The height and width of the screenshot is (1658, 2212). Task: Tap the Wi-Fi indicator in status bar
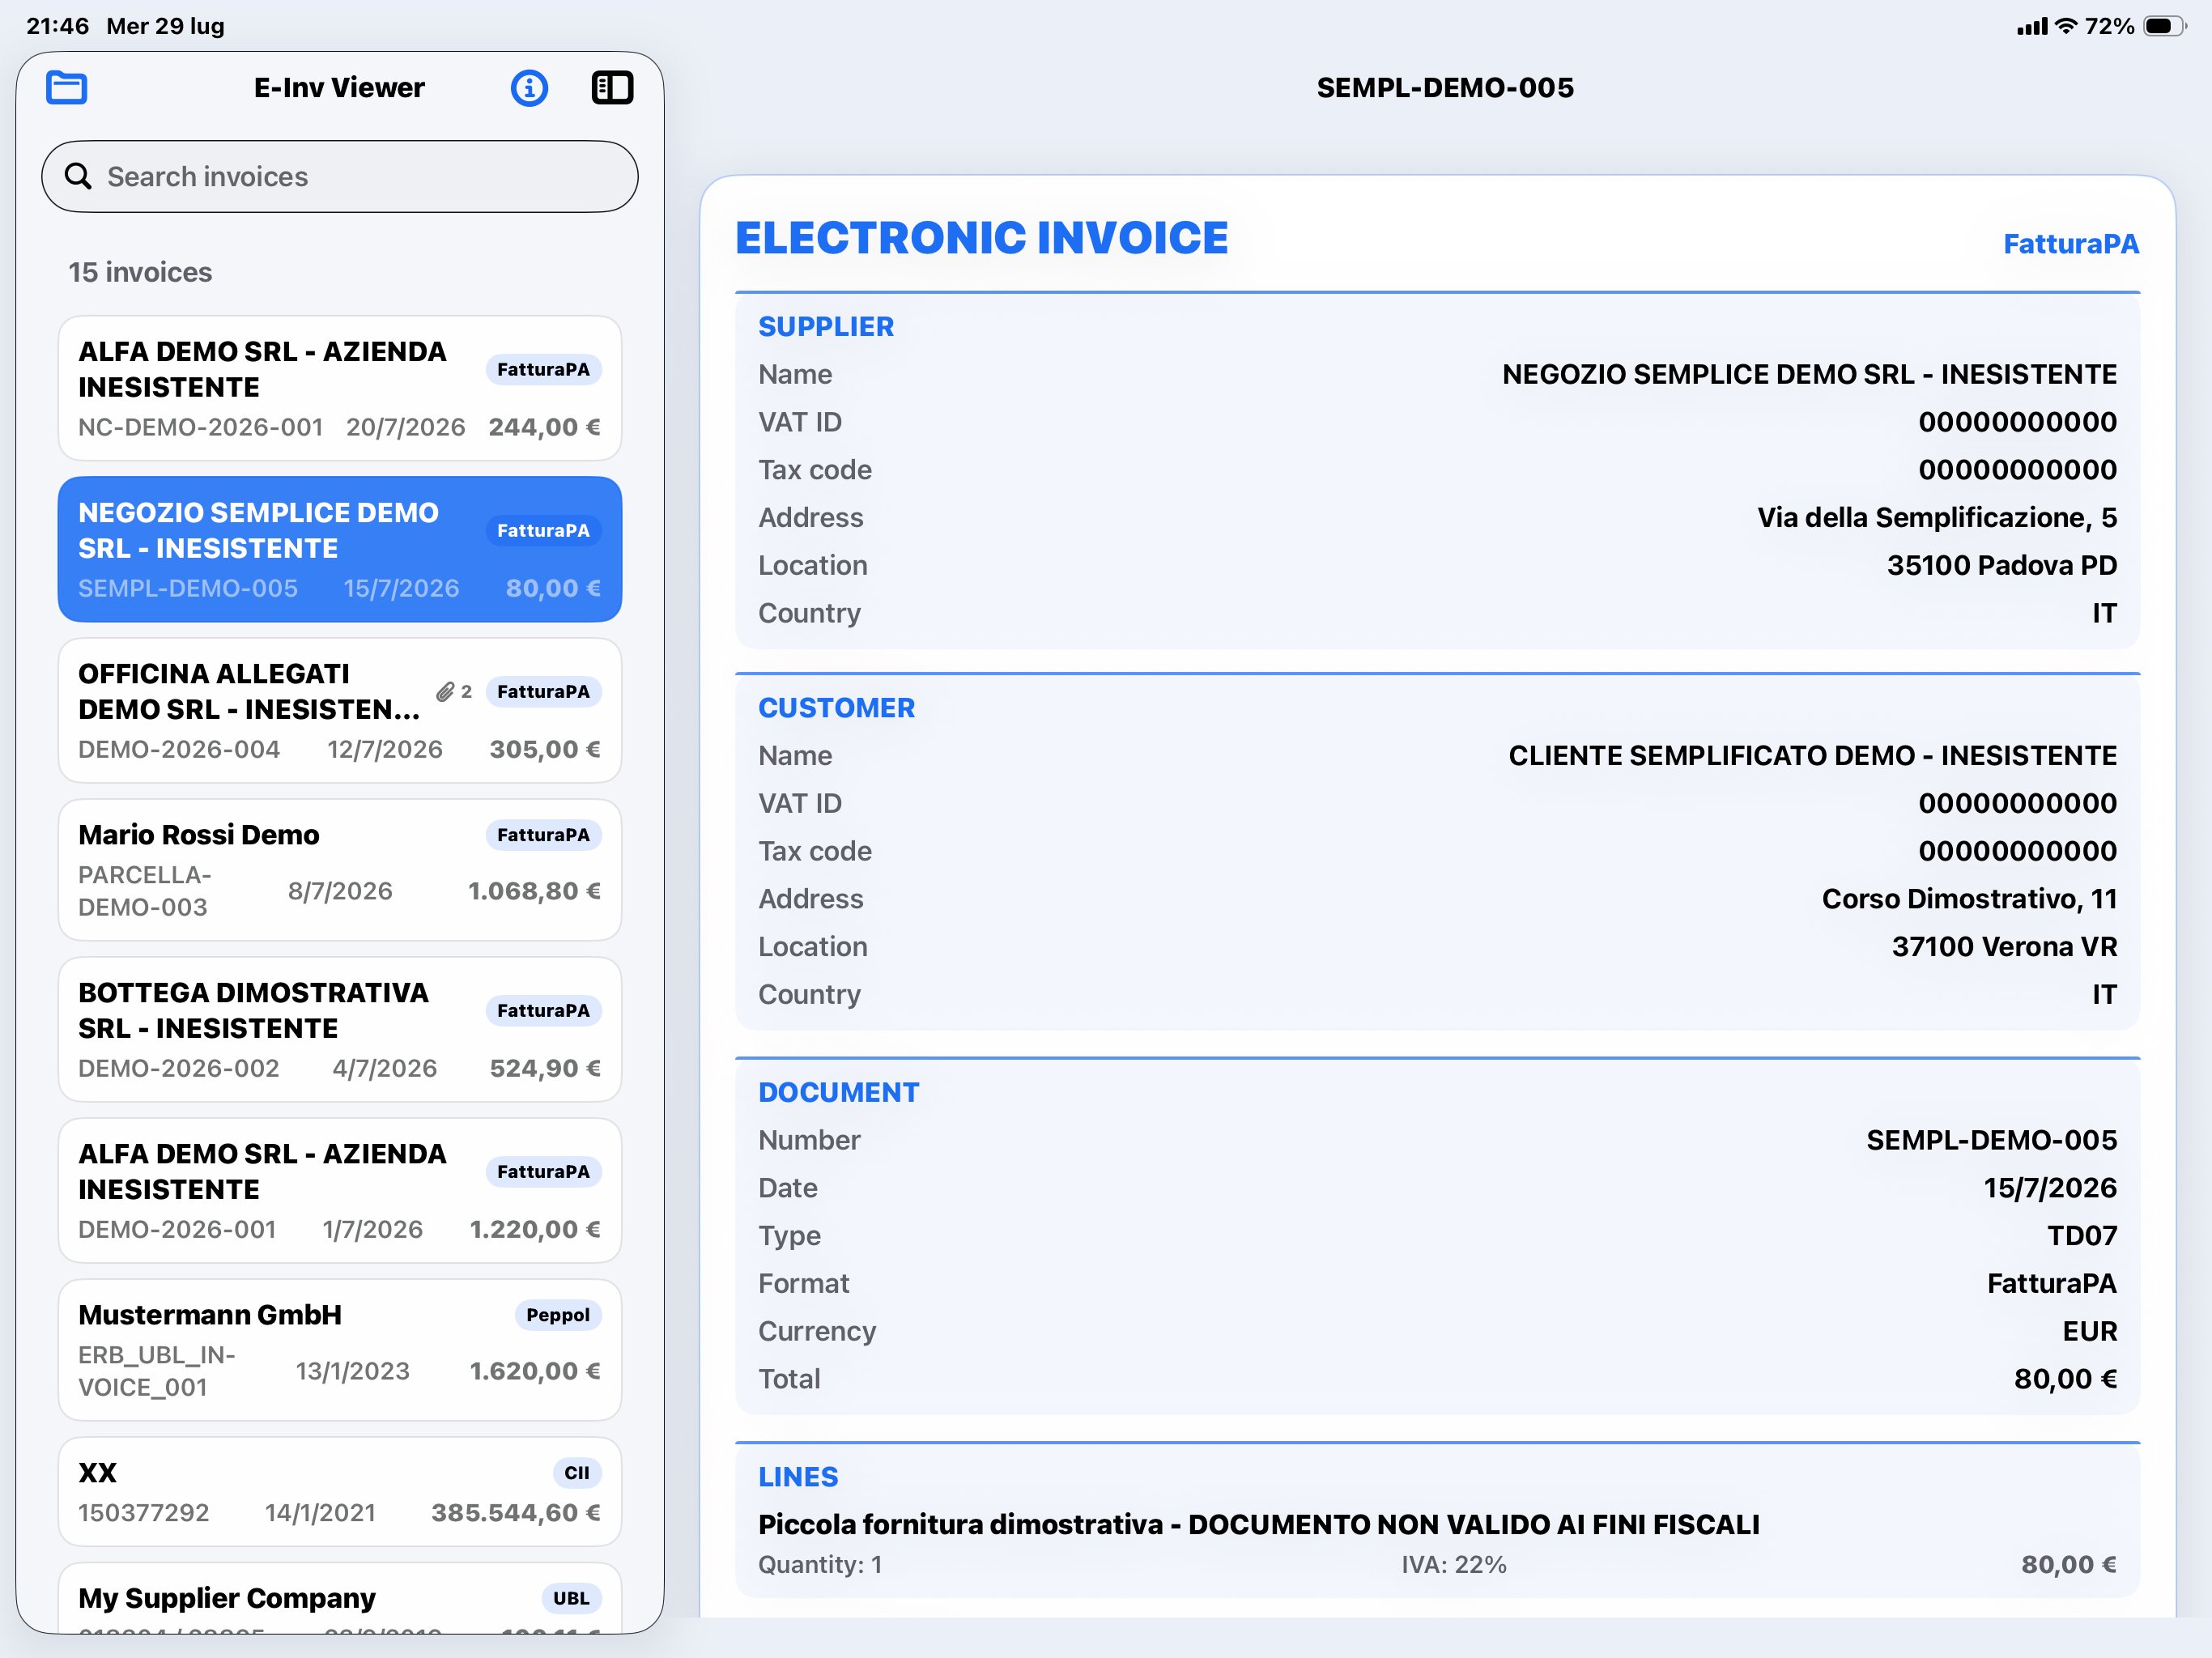[2066, 26]
